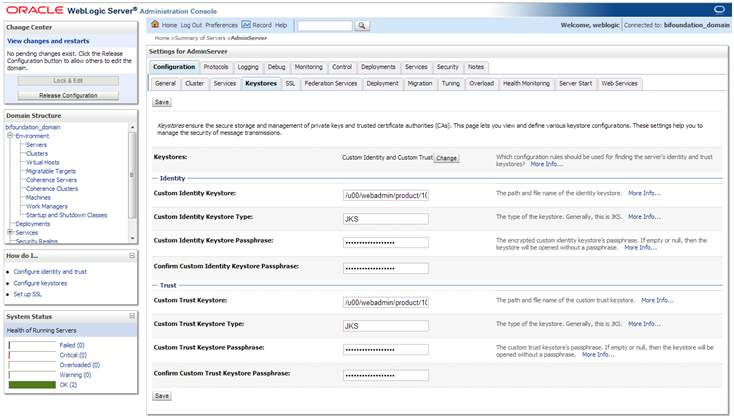Open the Logging tab
The height and width of the screenshot is (418, 734).
pyautogui.click(x=248, y=67)
